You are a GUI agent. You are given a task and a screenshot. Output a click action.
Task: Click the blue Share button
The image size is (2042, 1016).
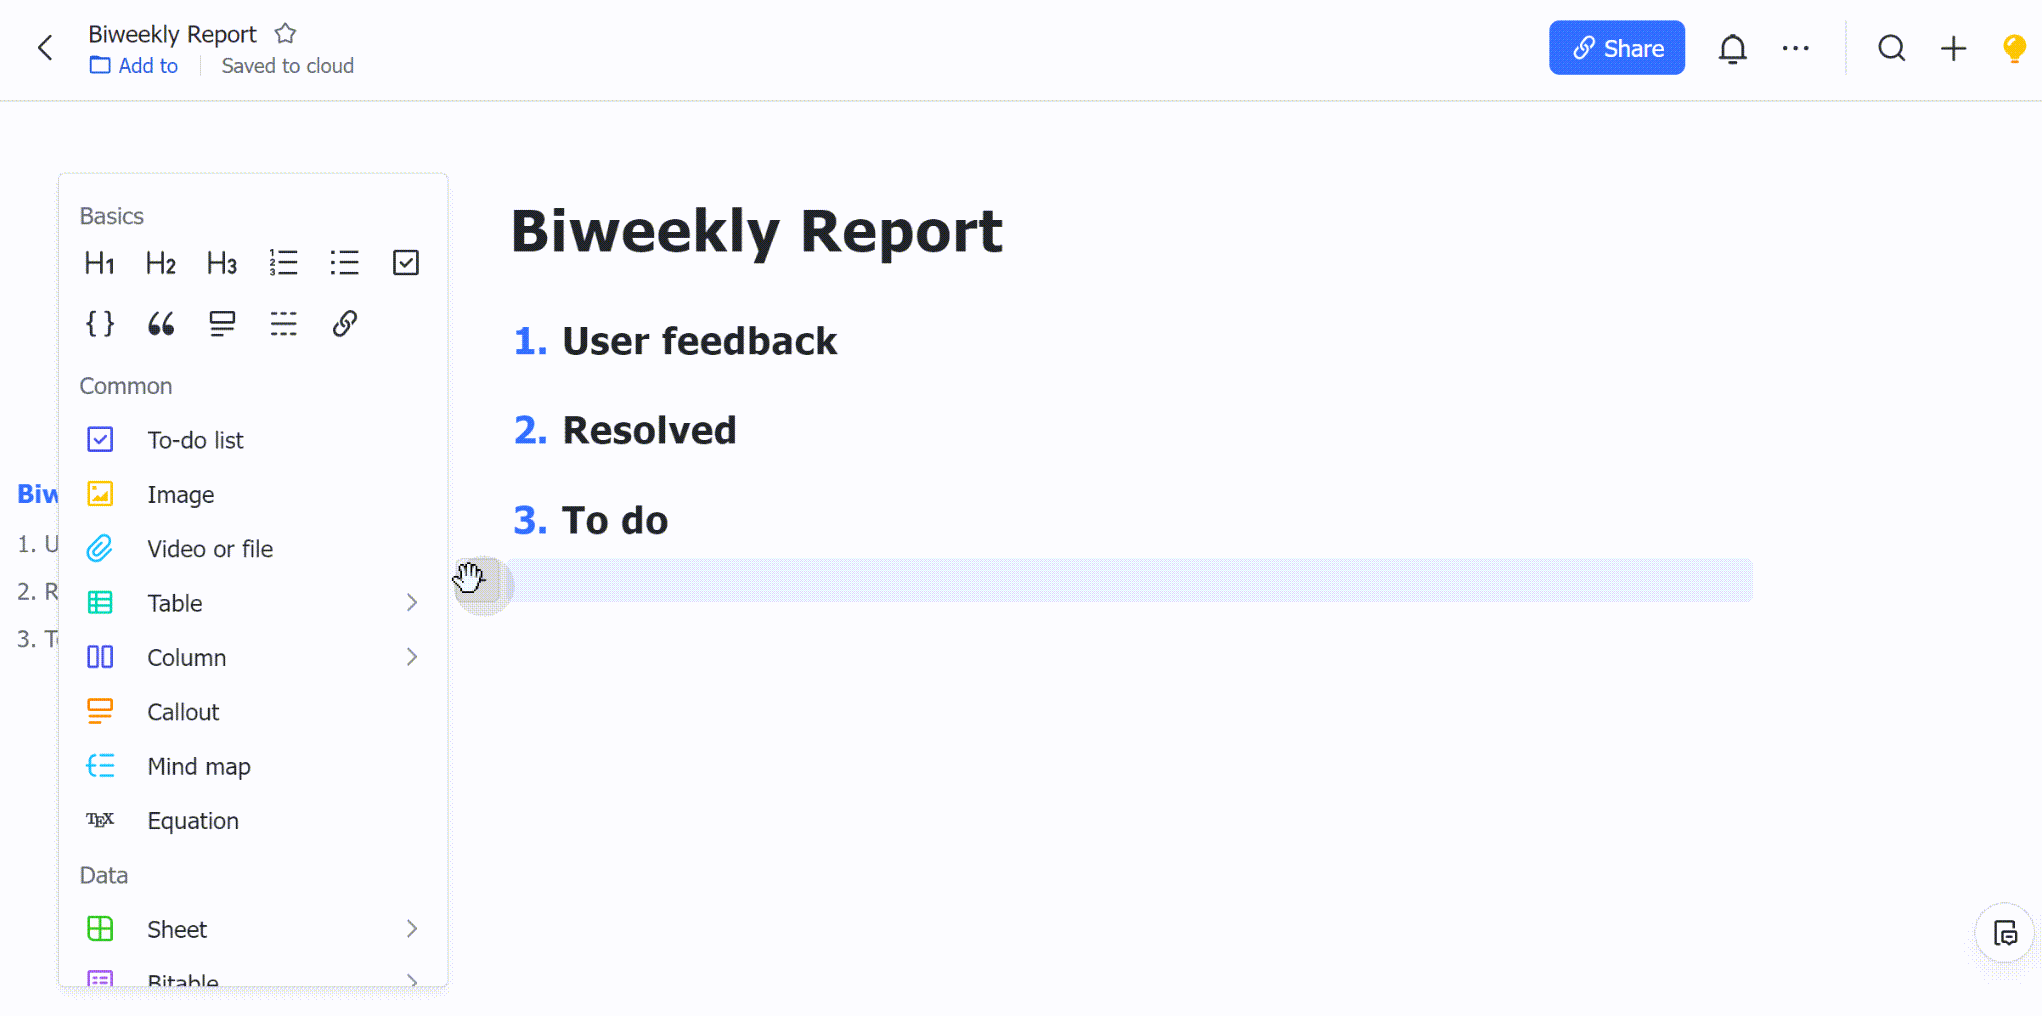click(x=1616, y=48)
